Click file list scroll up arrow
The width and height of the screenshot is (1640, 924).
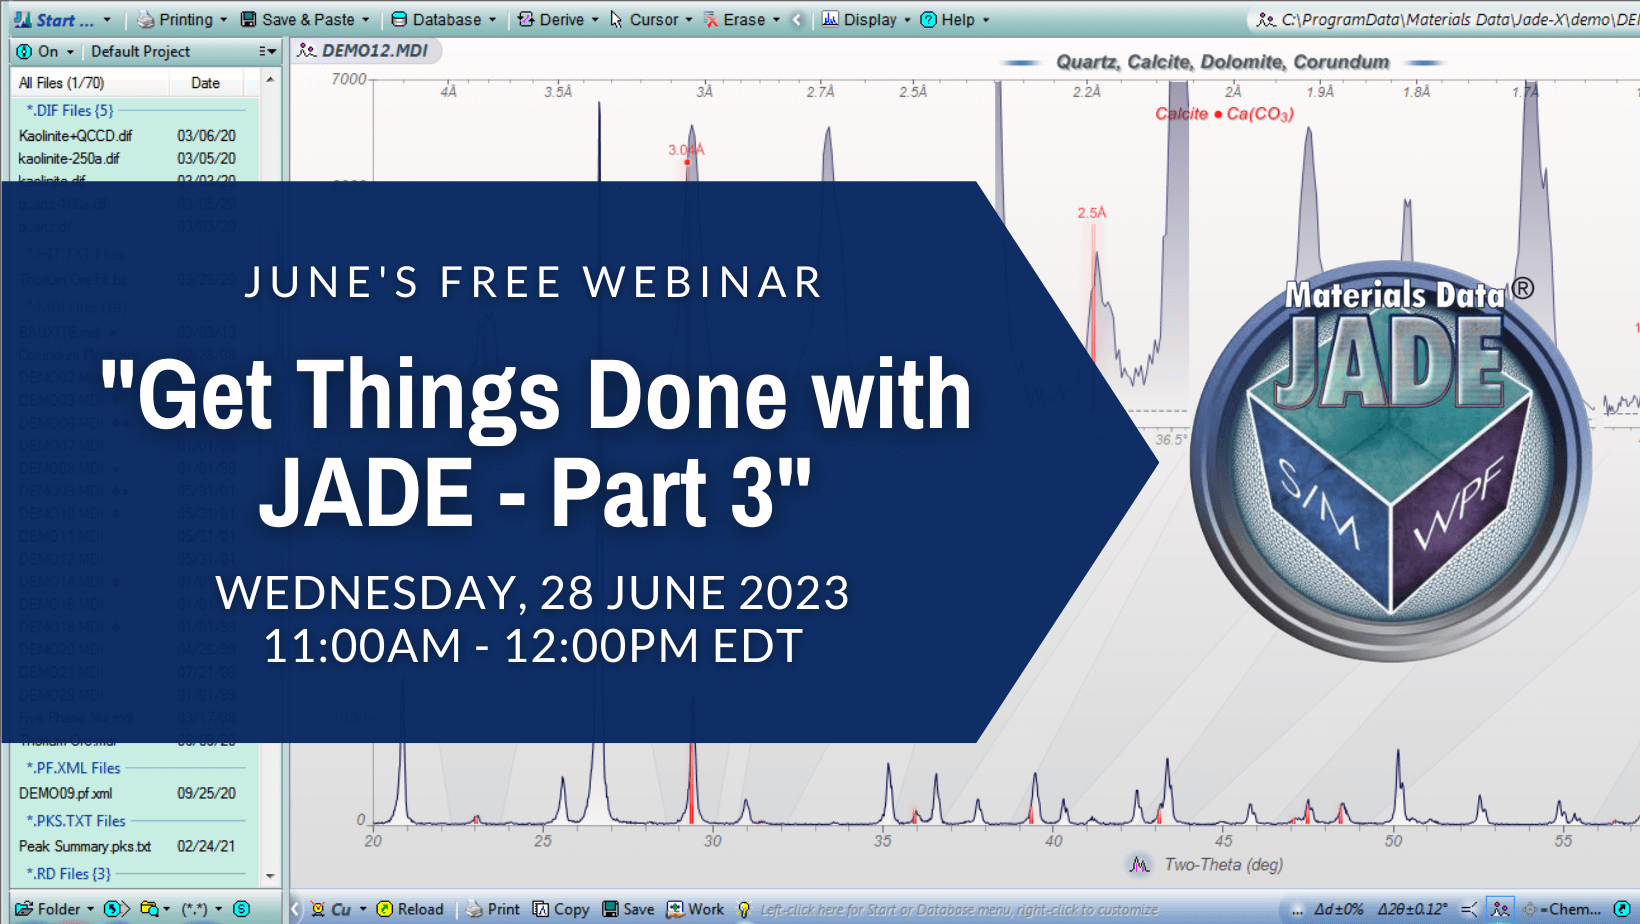pyautogui.click(x=270, y=78)
